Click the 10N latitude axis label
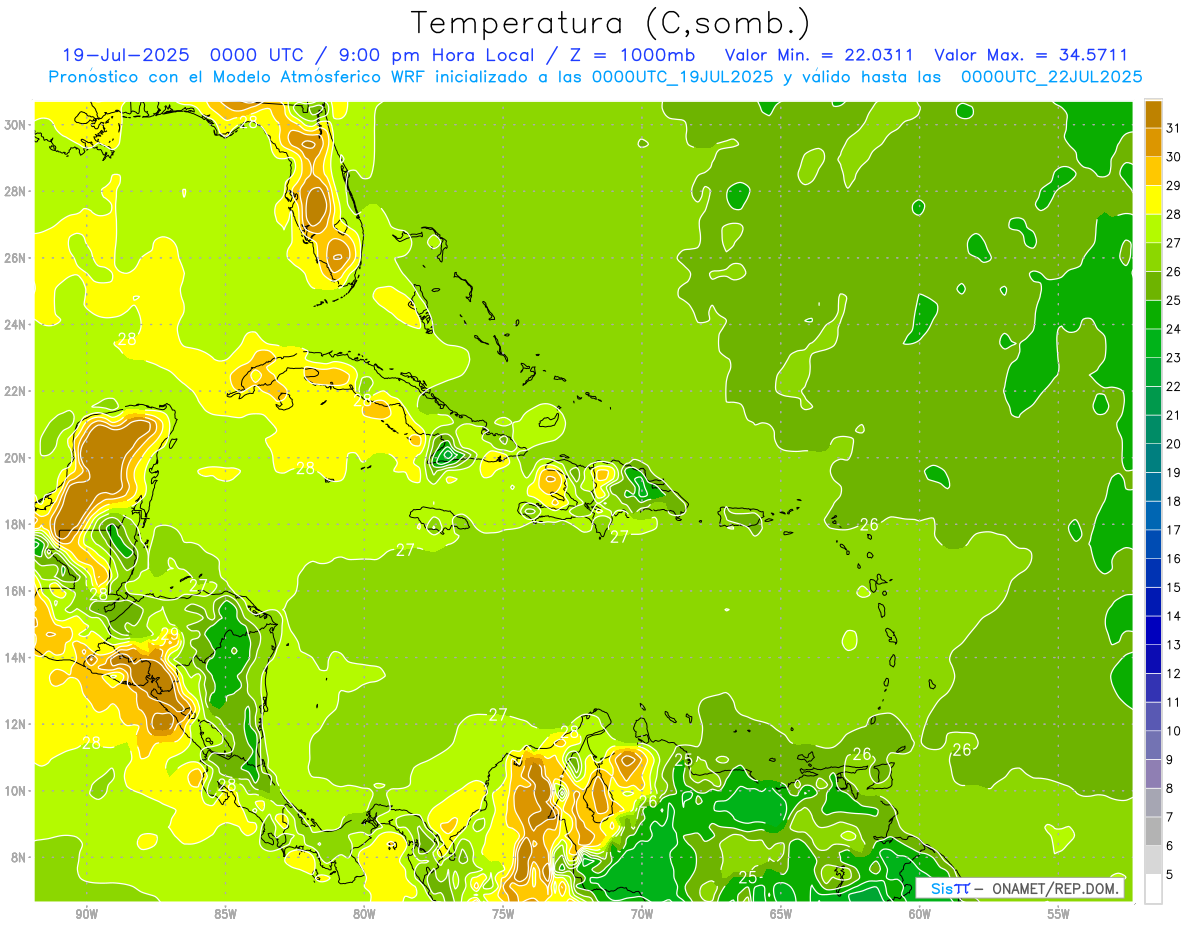This screenshot has width=1200, height=927. click(17, 791)
